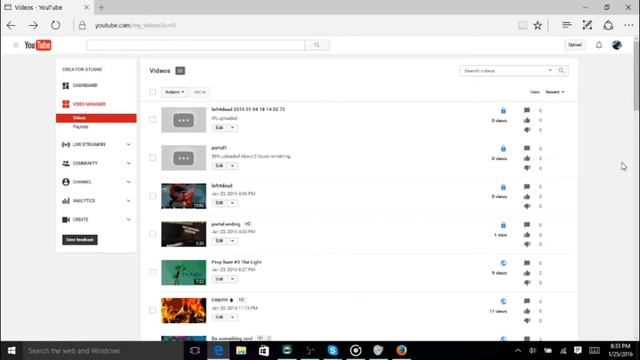Open the reading view book icon
Image resolution: width=640 pixels, height=360 pixels.
(522, 25)
